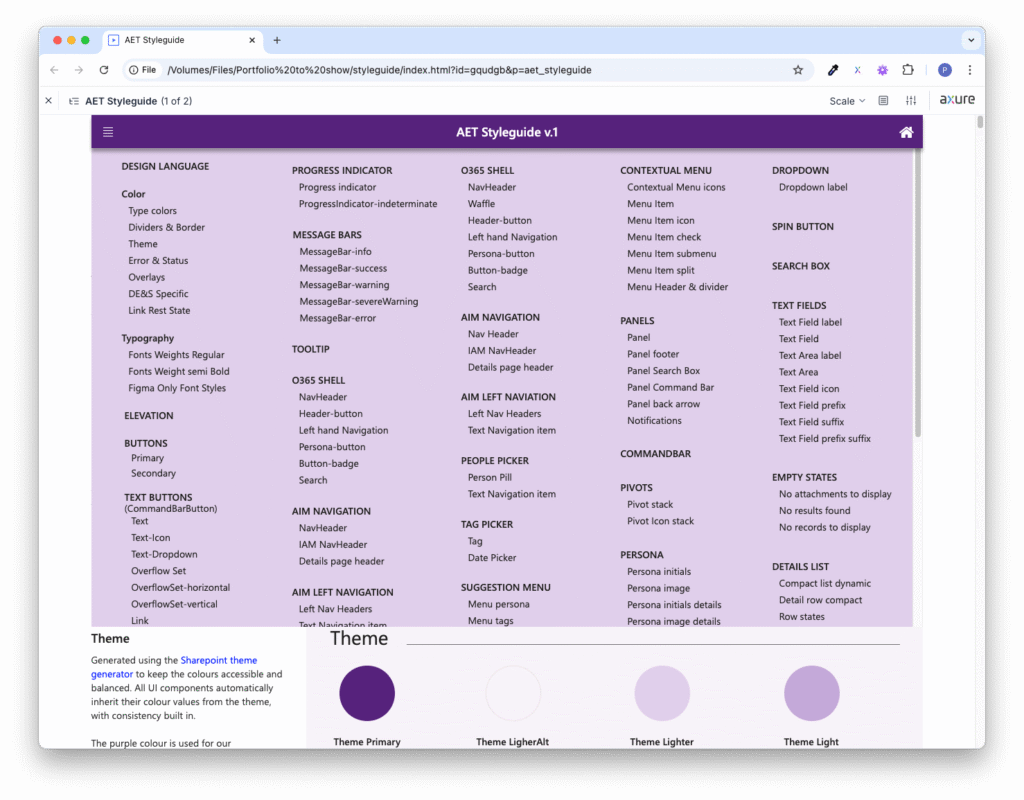Open the COMMANDBAR section
This screenshot has height=800, width=1024.
[x=656, y=454]
